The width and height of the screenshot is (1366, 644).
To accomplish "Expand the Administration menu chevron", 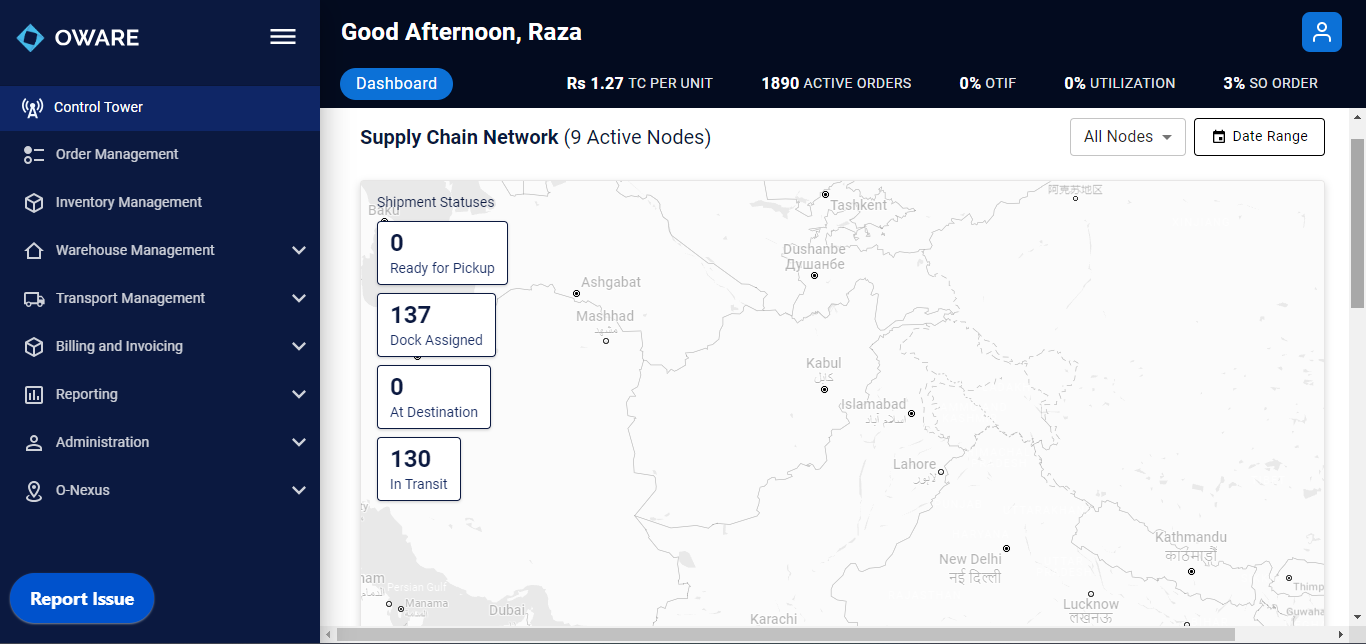I will tap(298, 443).
